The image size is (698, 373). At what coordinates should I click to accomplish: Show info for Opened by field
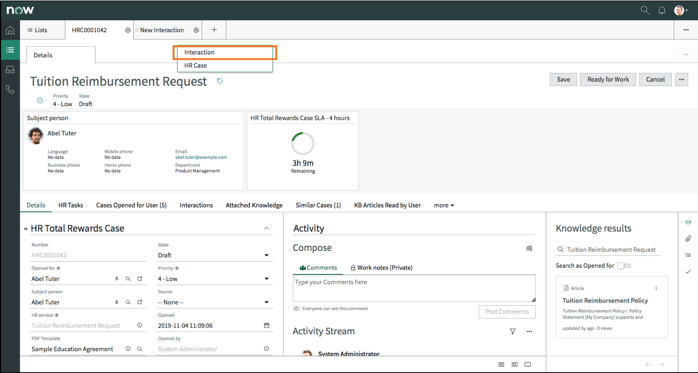coord(267,349)
